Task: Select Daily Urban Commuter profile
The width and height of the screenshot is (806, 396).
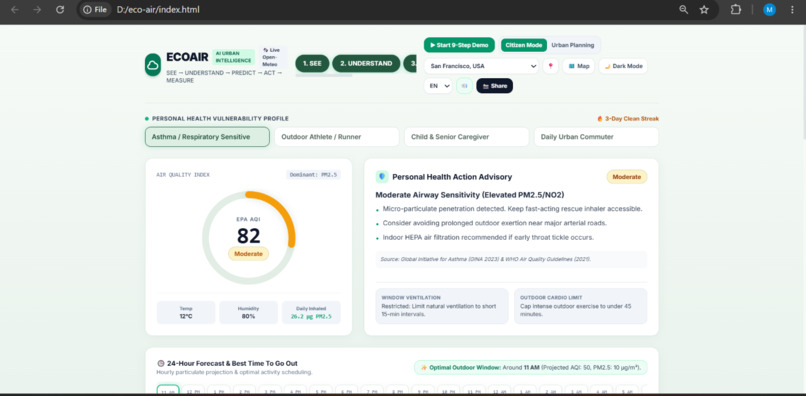Action: coord(596,137)
